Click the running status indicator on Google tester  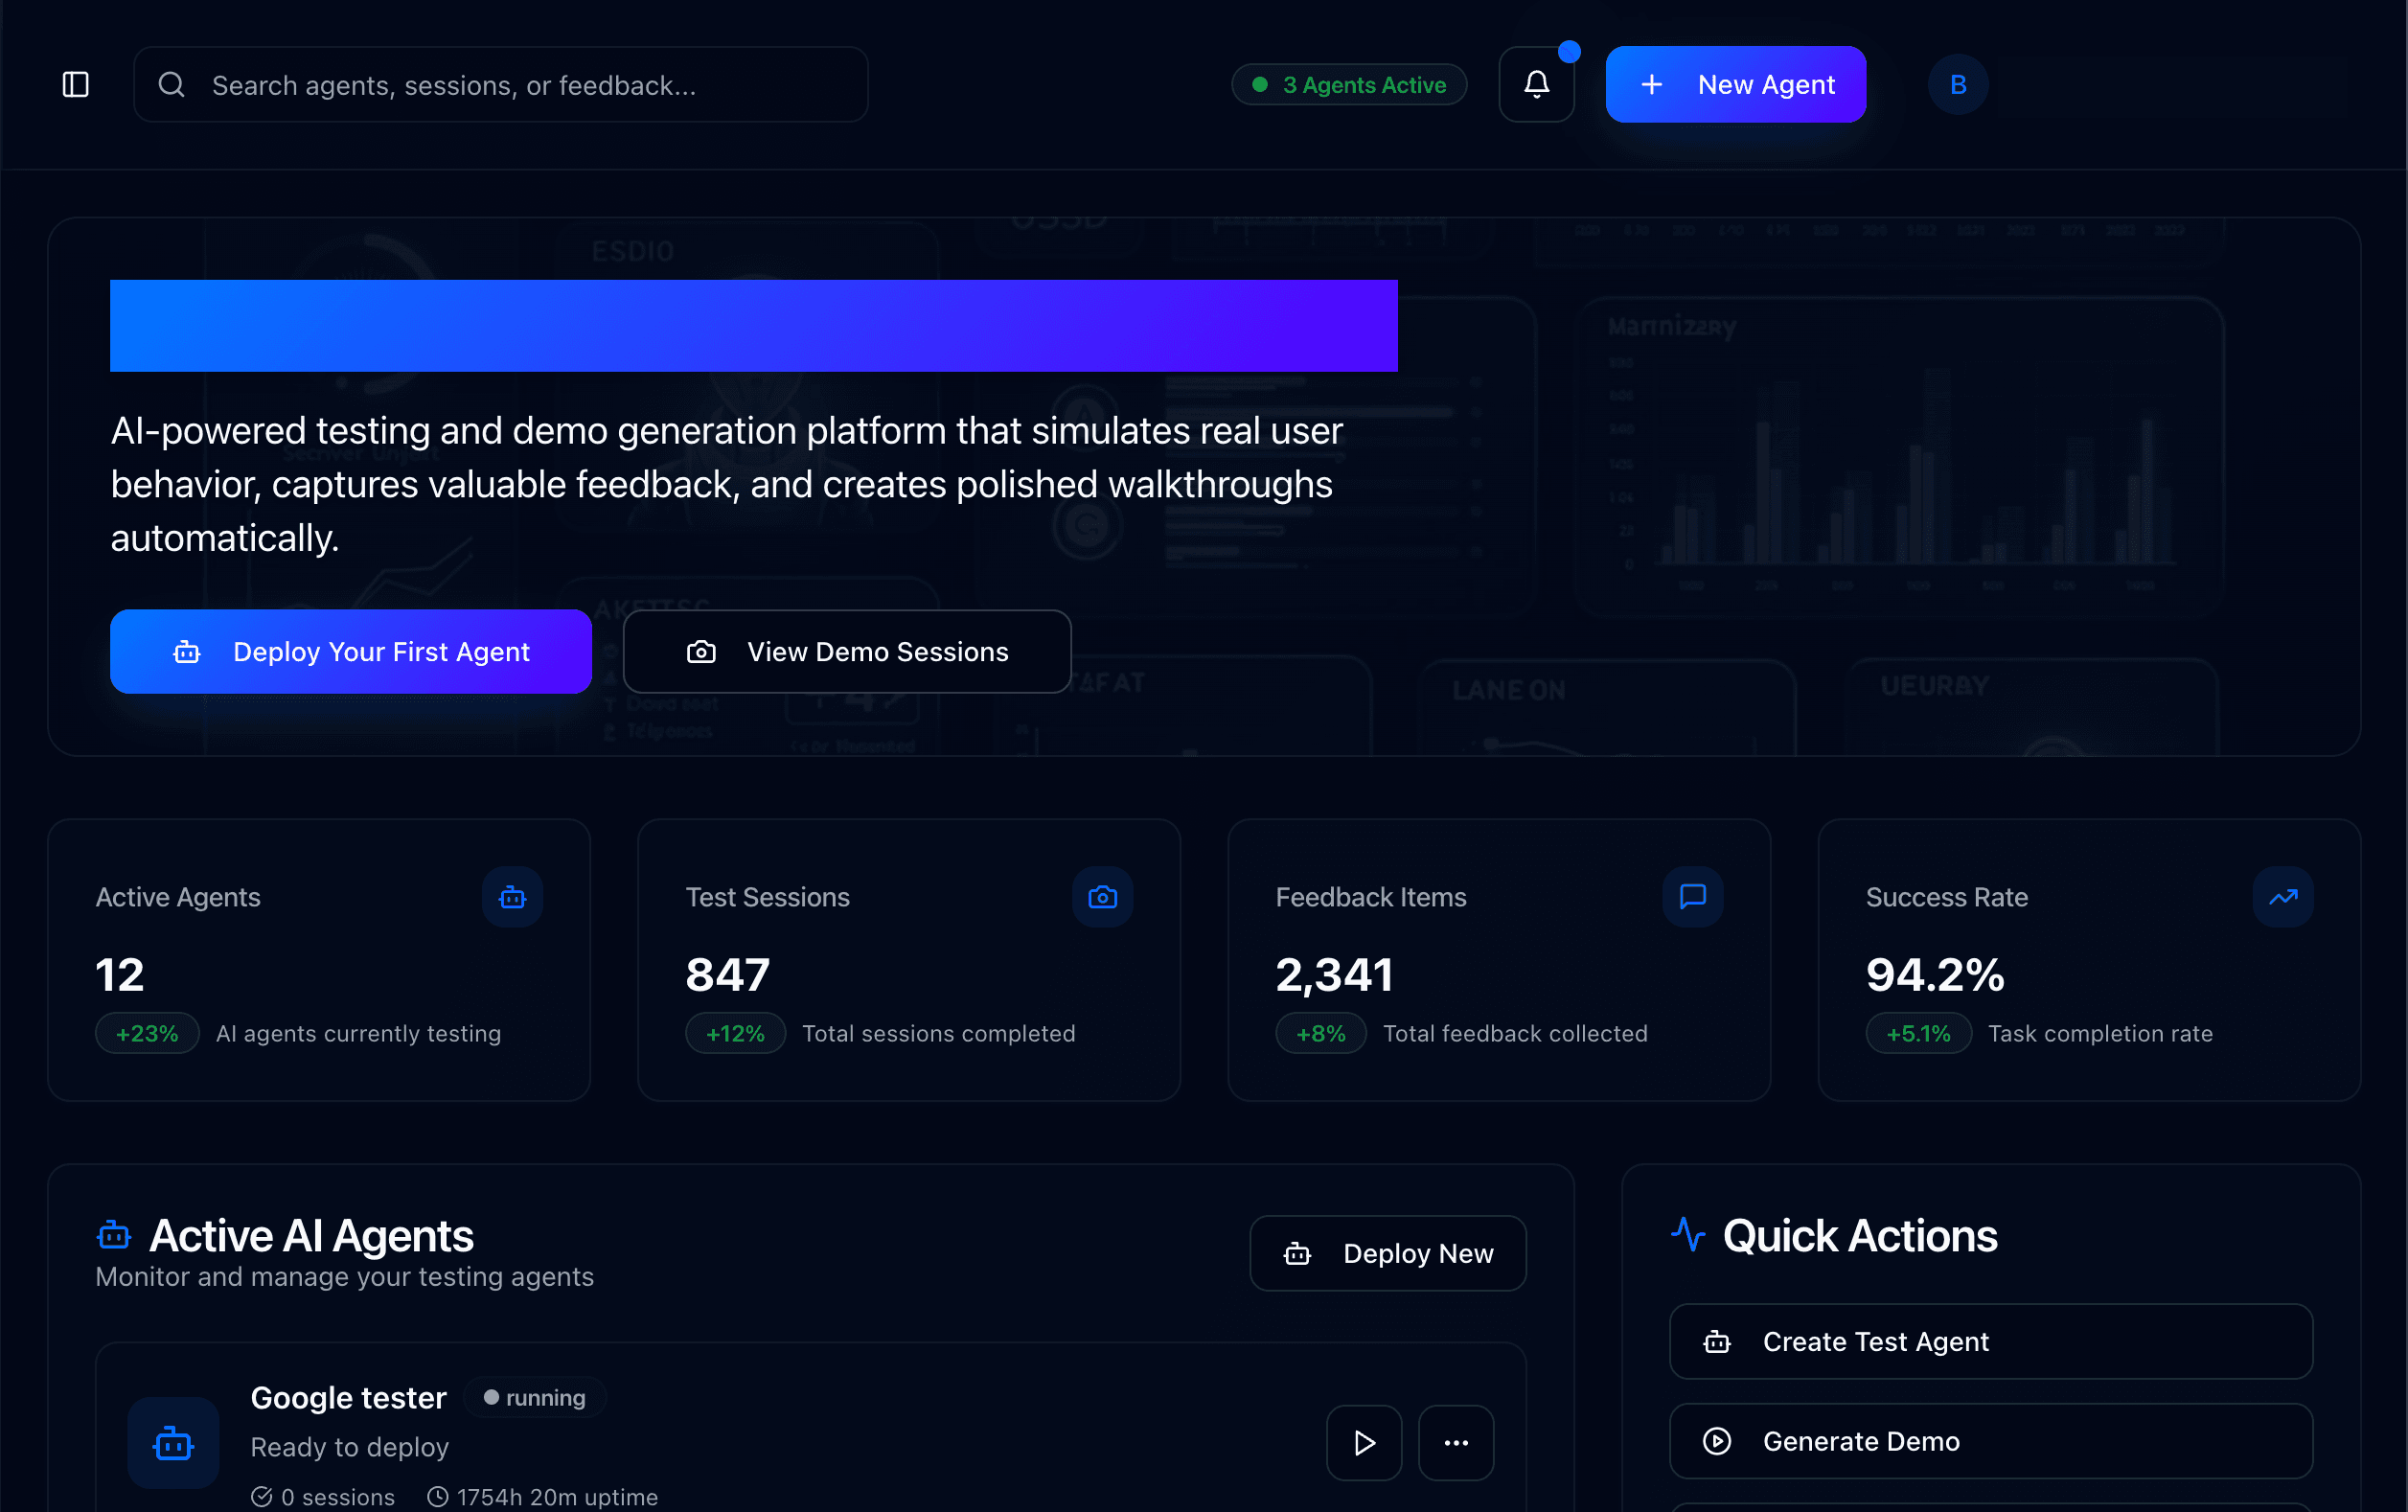pyautogui.click(x=533, y=1397)
